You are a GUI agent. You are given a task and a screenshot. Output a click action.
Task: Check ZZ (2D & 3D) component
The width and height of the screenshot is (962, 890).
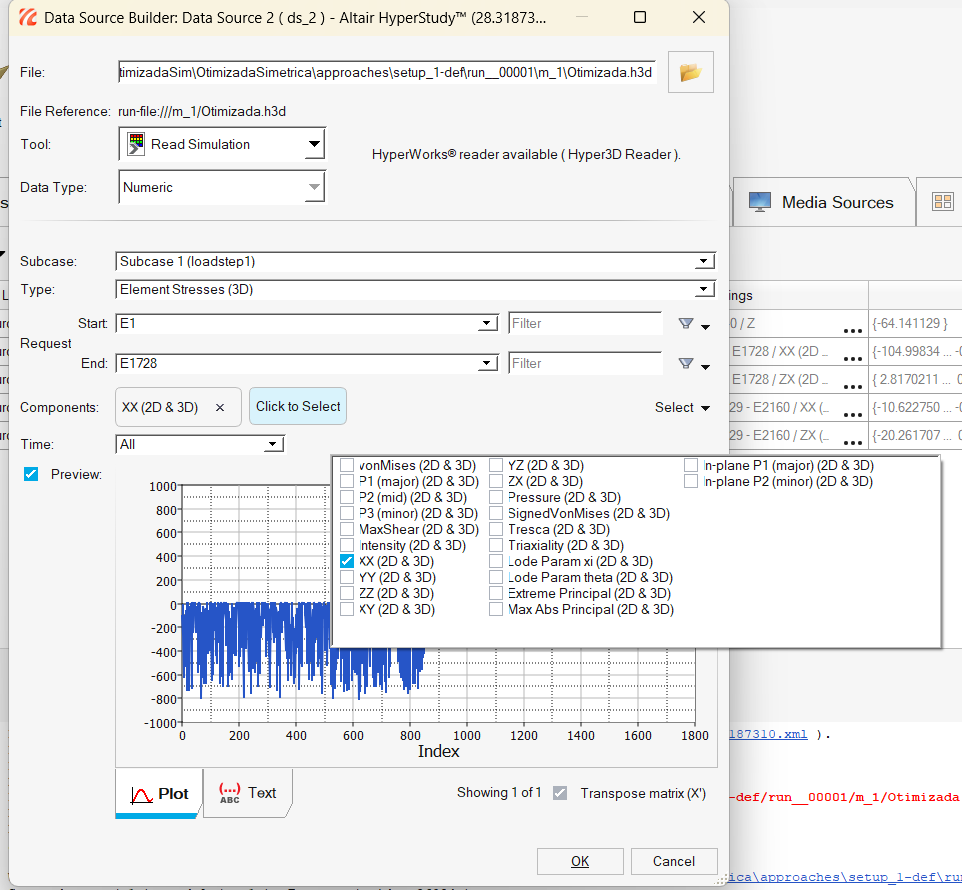pyautogui.click(x=347, y=593)
